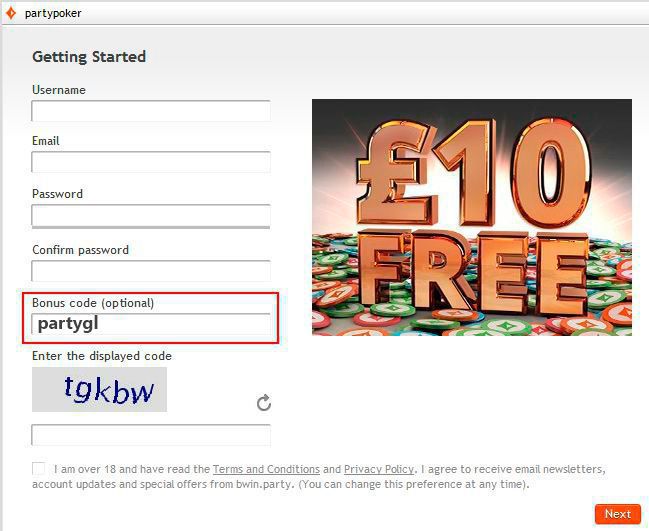Select the Confirm password field

coord(151,271)
